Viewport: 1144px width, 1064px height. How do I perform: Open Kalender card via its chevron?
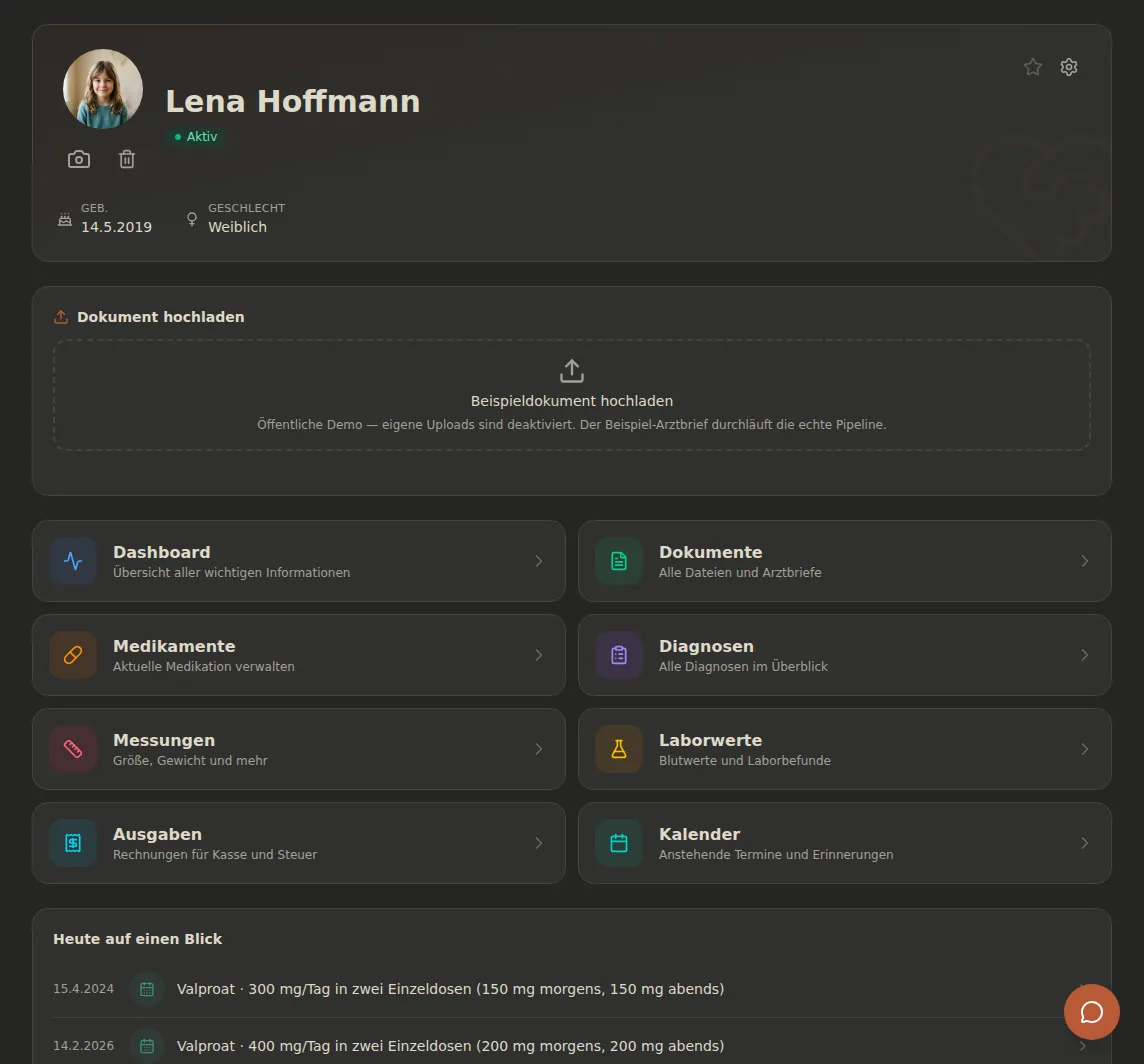click(1084, 844)
